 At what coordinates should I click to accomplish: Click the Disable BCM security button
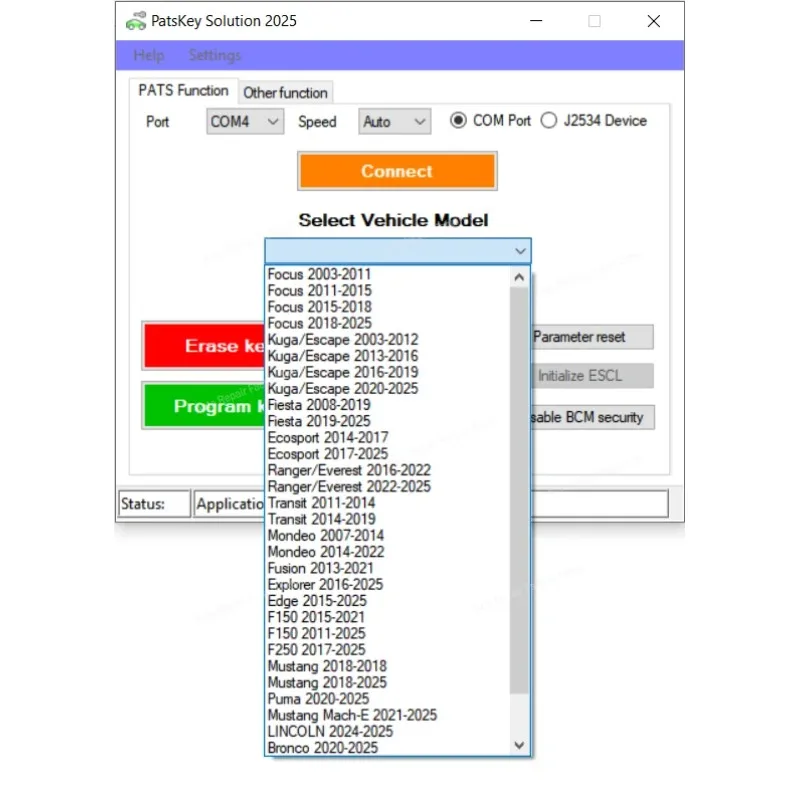coord(592,417)
